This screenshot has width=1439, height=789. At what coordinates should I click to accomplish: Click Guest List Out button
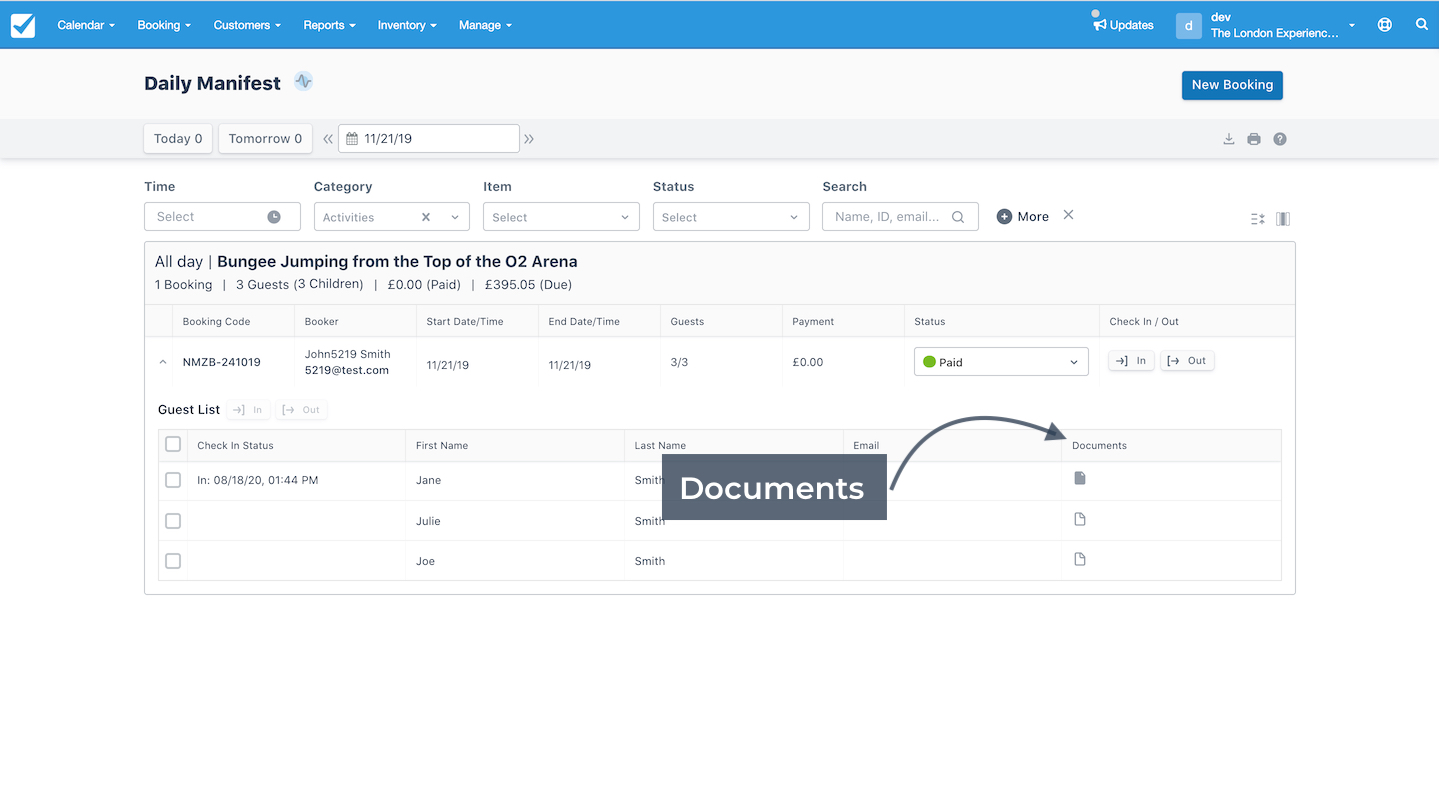coord(301,410)
